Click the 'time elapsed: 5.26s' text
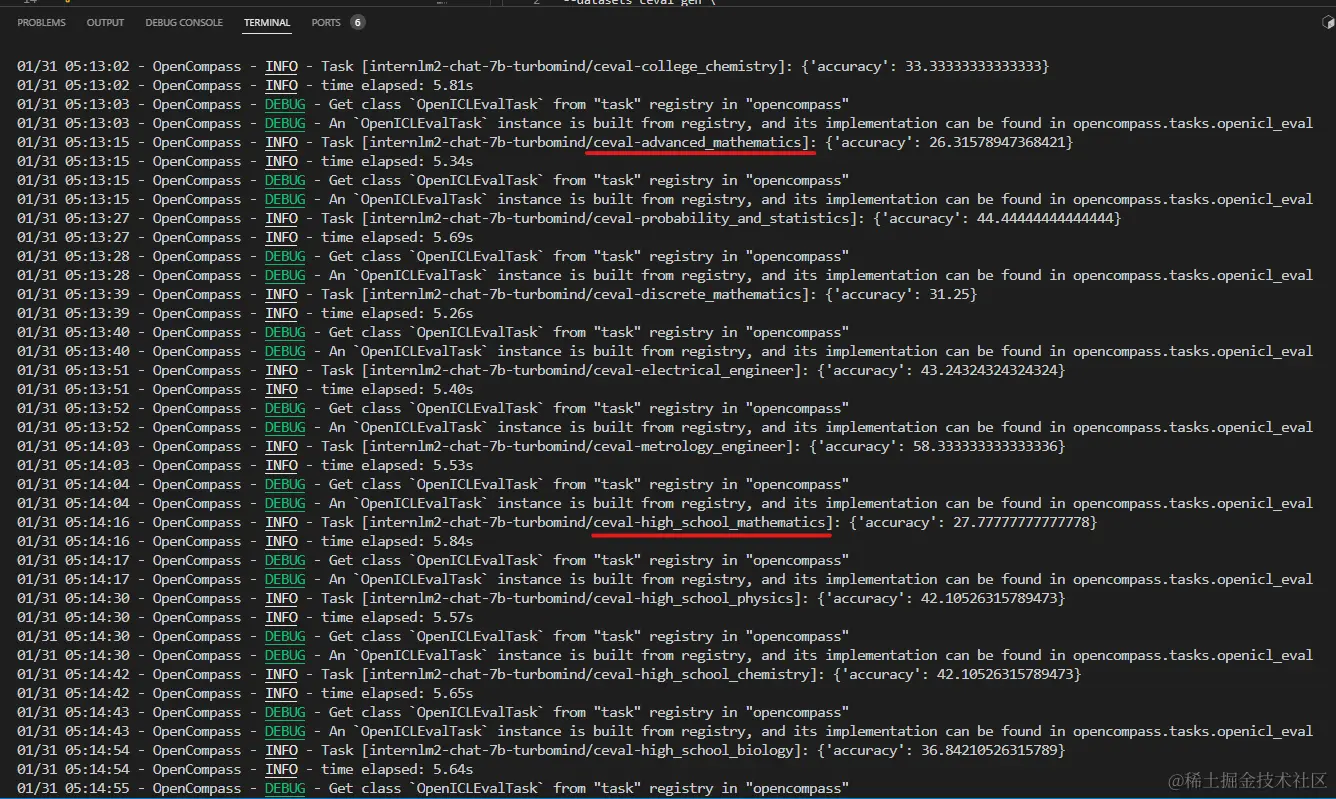The height and width of the screenshot is (799, 1336). [397, 313]
